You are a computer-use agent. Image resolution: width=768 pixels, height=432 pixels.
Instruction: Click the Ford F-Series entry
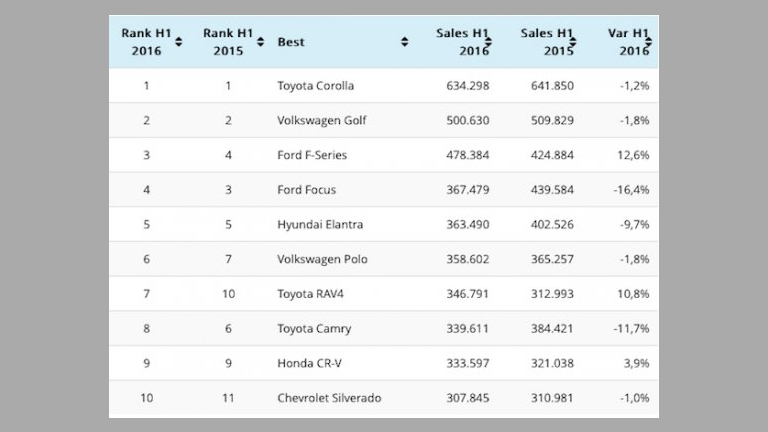(312, 155)
